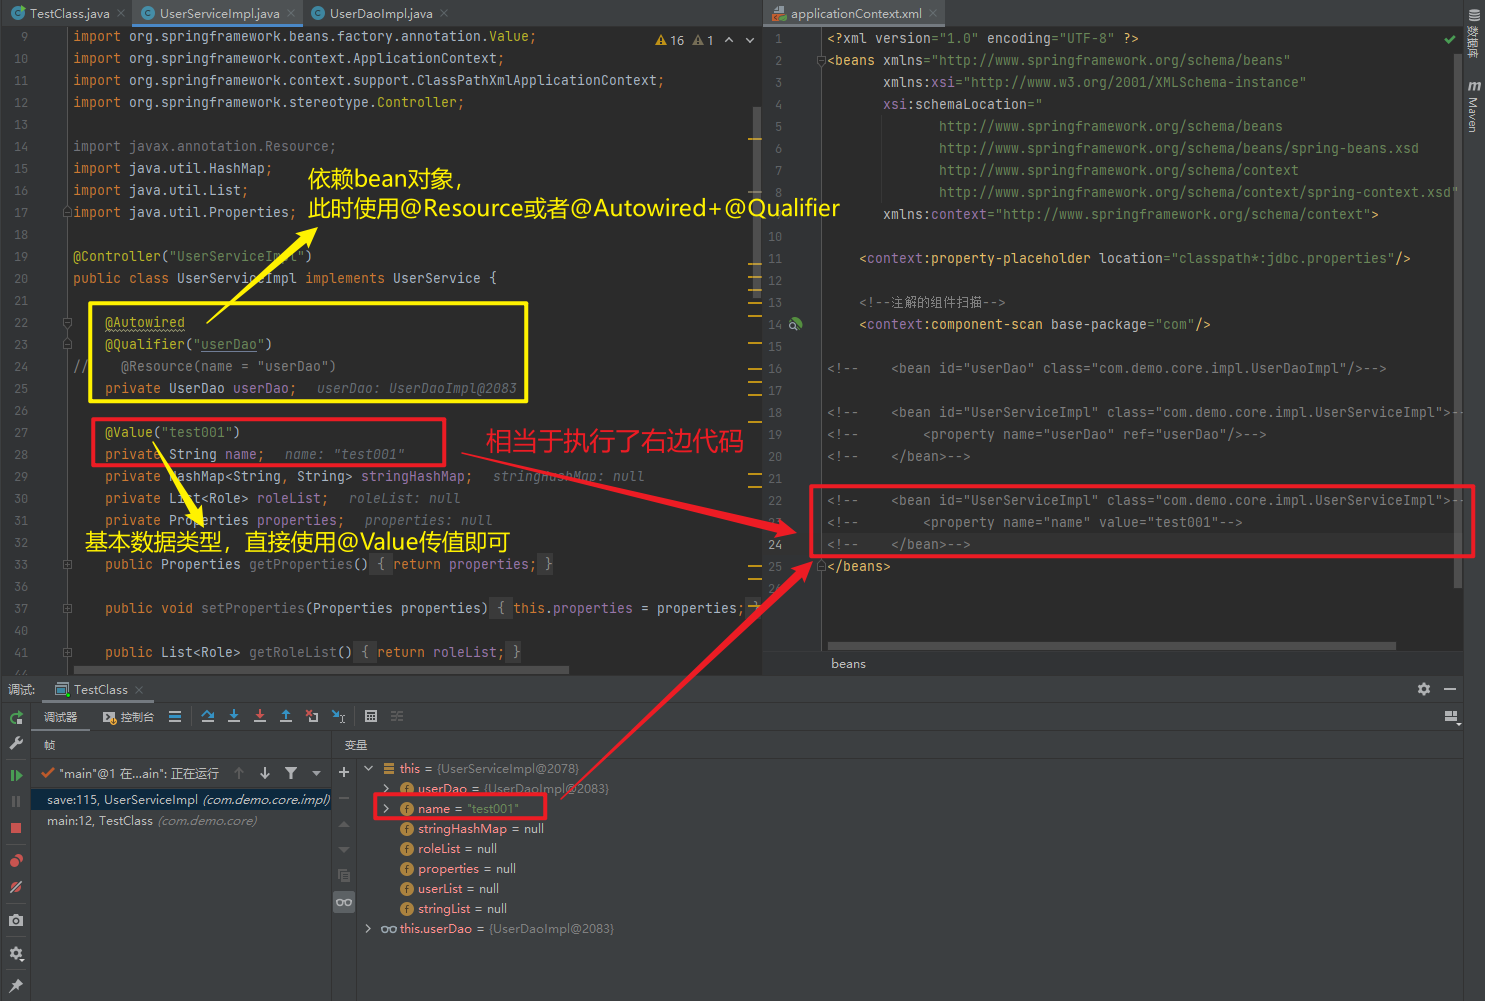Open the thread selector dropdown arrow
1485x1001 pixels.
point(317,773)
